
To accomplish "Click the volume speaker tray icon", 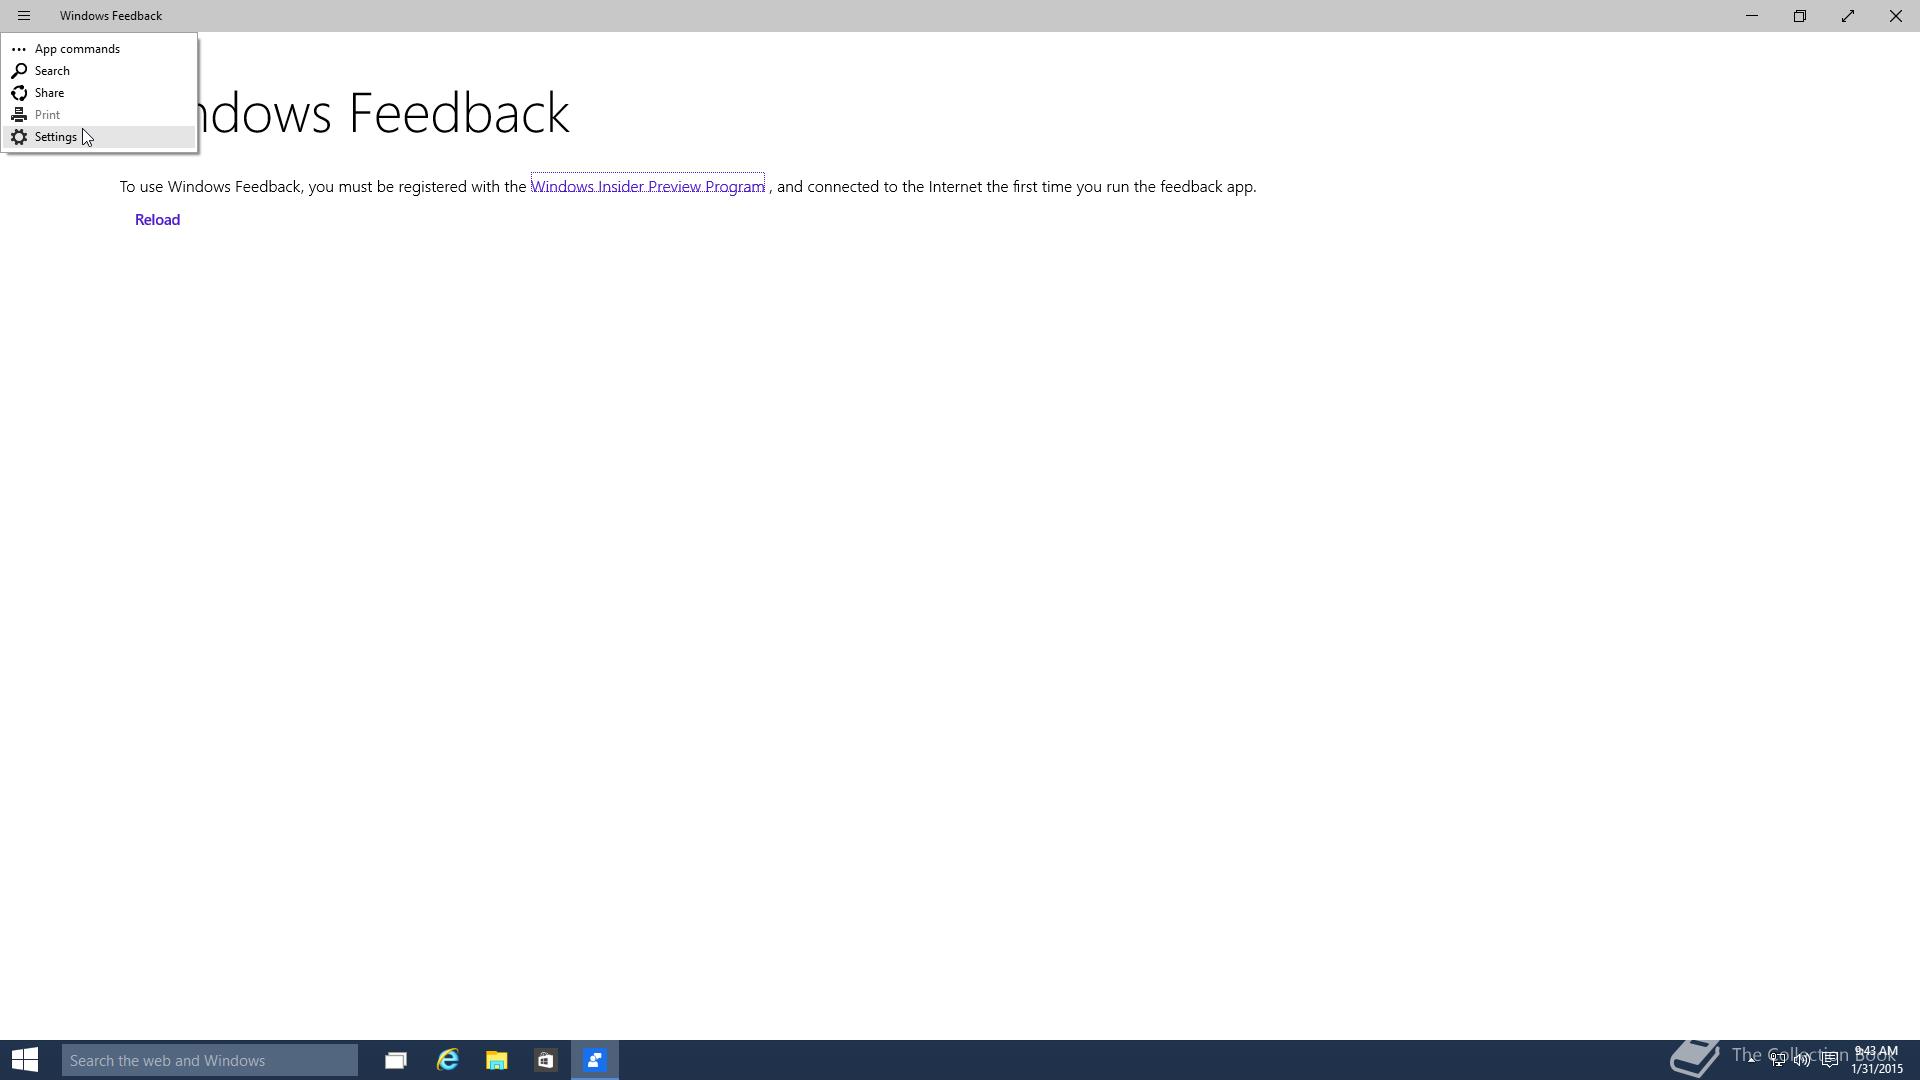I will click(x=1803, y=1060).
